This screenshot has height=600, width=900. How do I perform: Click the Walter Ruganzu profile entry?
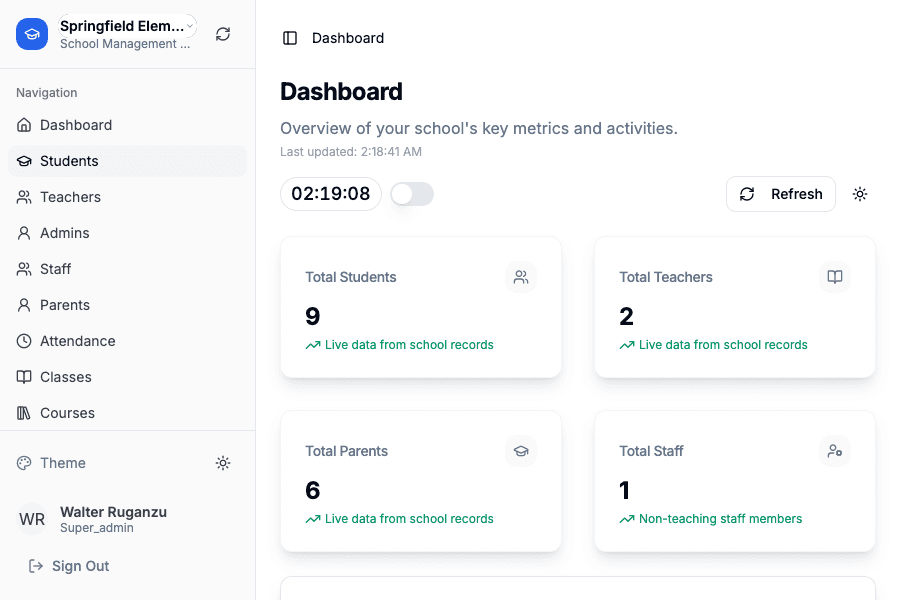(x=113, y=518)
